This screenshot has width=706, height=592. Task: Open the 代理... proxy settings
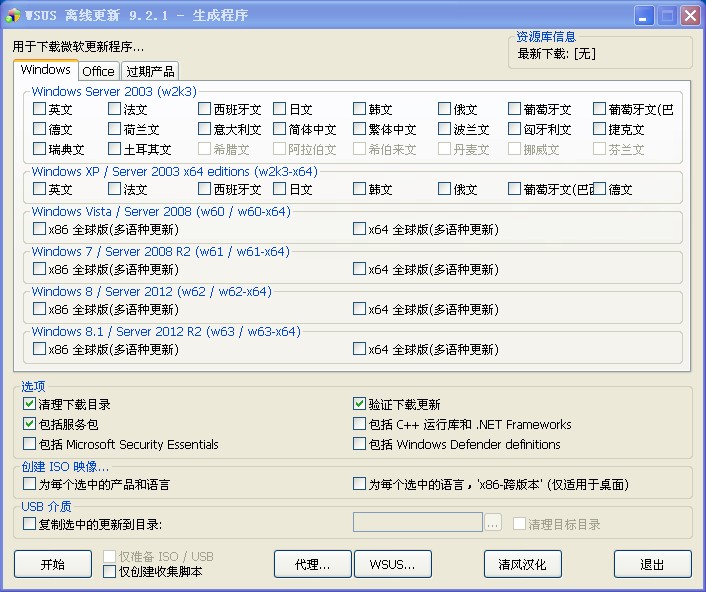pyautogui.click(x=312, y=564)
